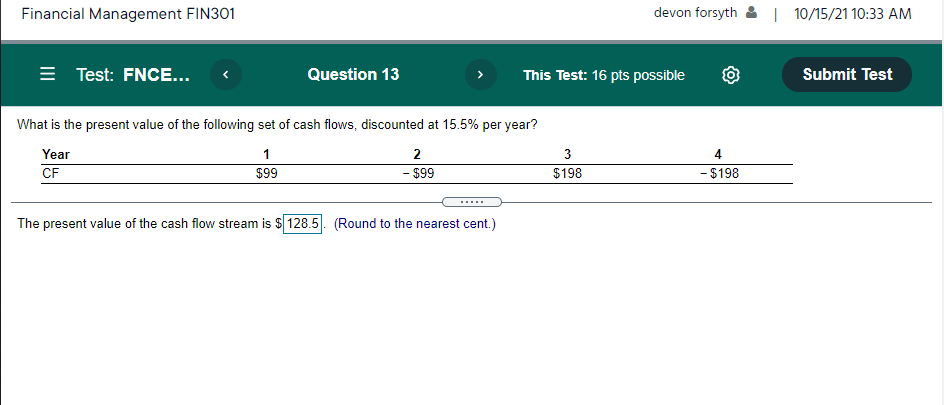This screenshot has height=405, width=944.
Task: Click the 10/15/21 10:33 AM timestamp
Action: pyautogui.click(x=852, y=13)
